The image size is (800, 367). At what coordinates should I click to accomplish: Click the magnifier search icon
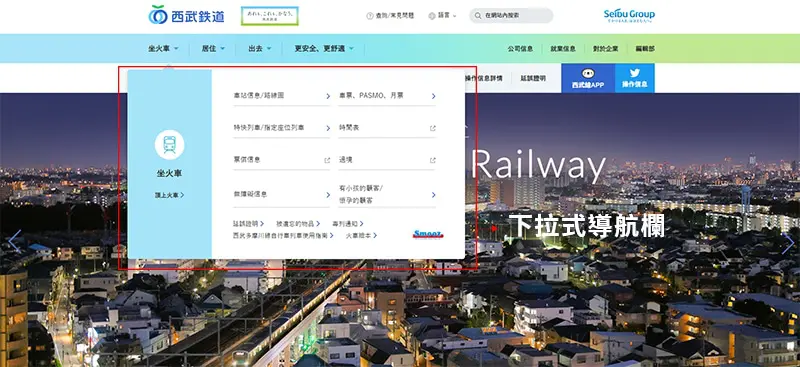[x=478, y=16]
